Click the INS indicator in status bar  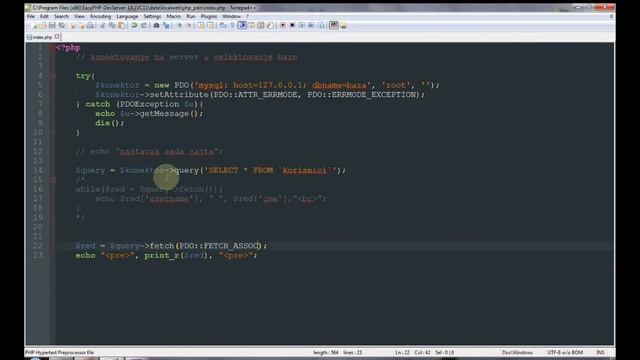point(600,352)
